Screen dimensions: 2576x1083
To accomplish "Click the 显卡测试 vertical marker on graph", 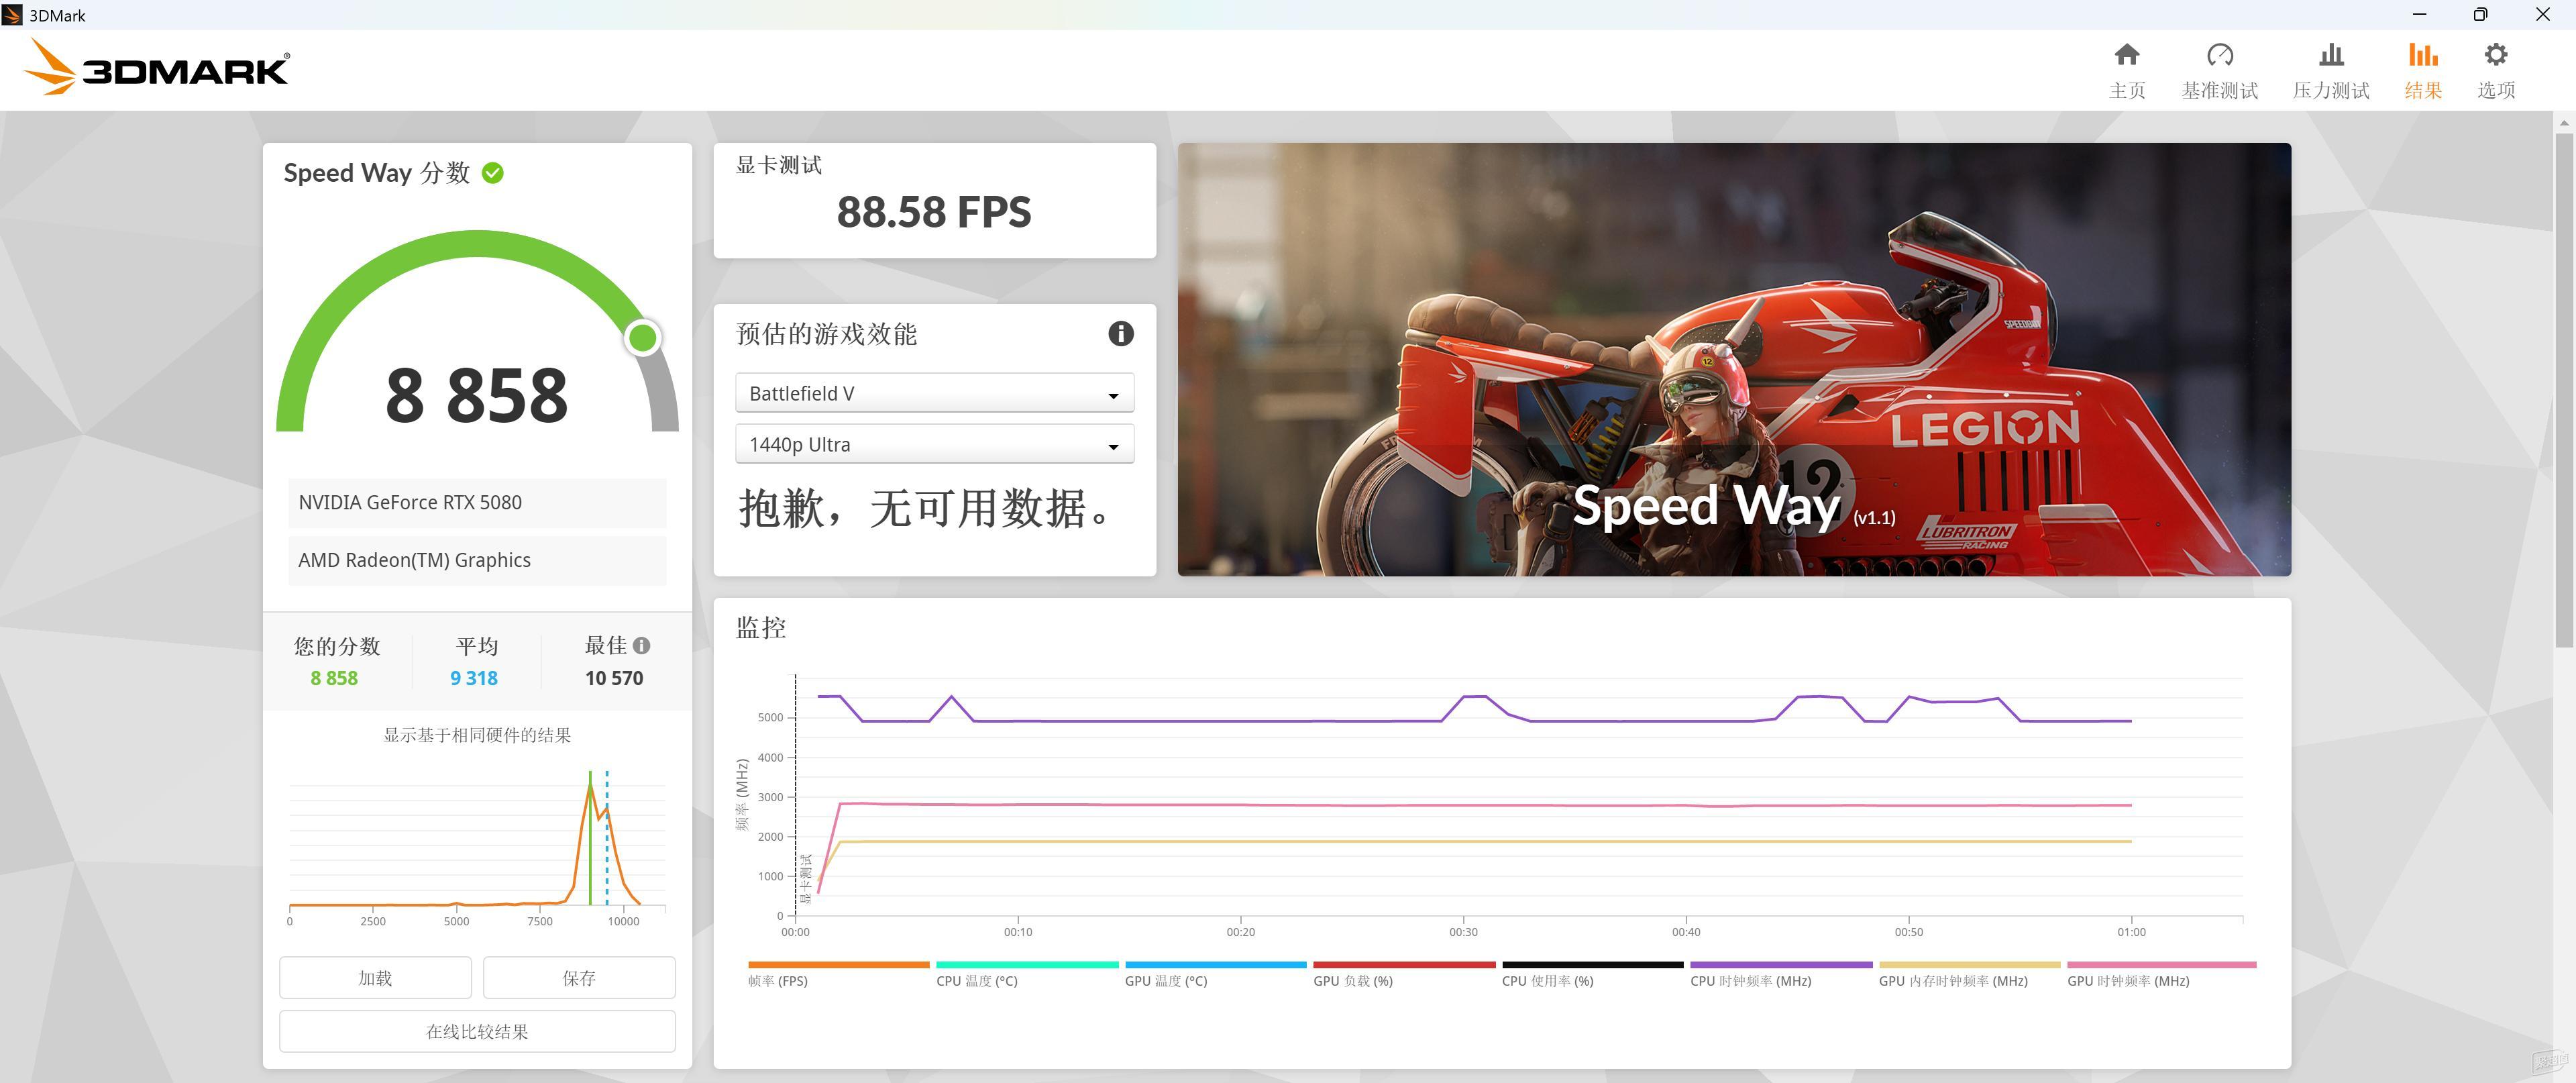I will (806, 878).
